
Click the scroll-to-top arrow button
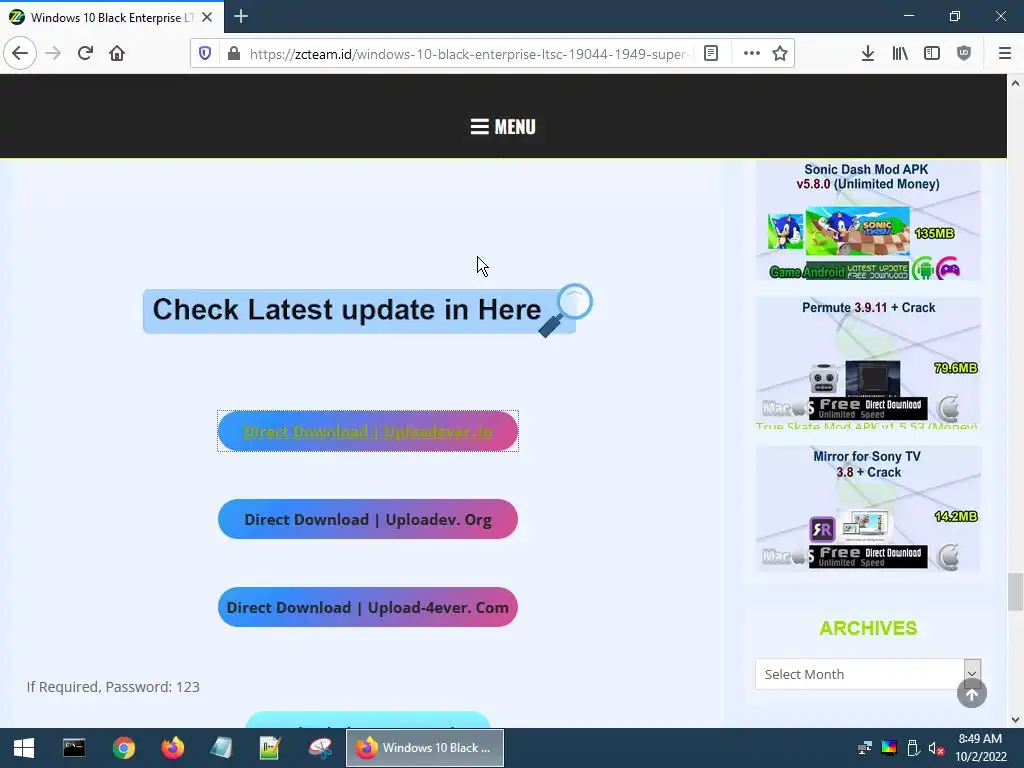(972, 694)
